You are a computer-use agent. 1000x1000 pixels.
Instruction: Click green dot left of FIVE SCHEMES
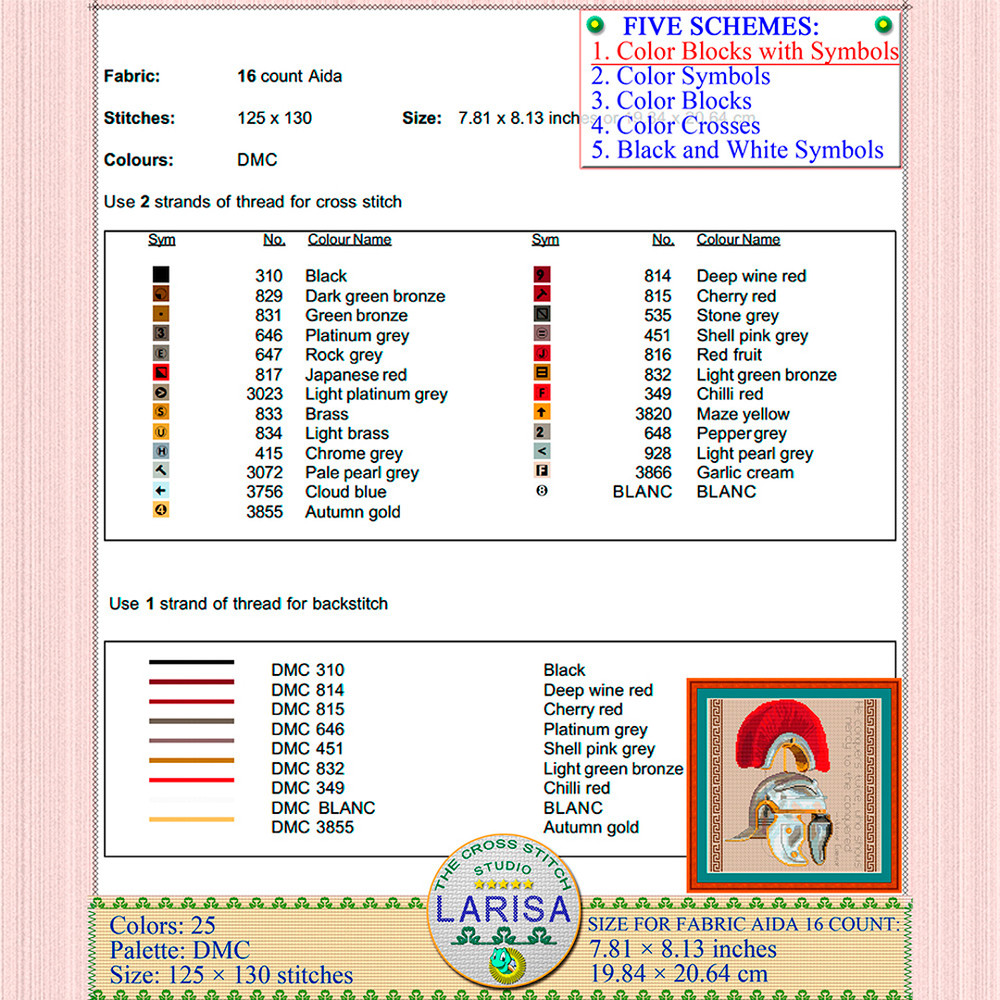595,26
